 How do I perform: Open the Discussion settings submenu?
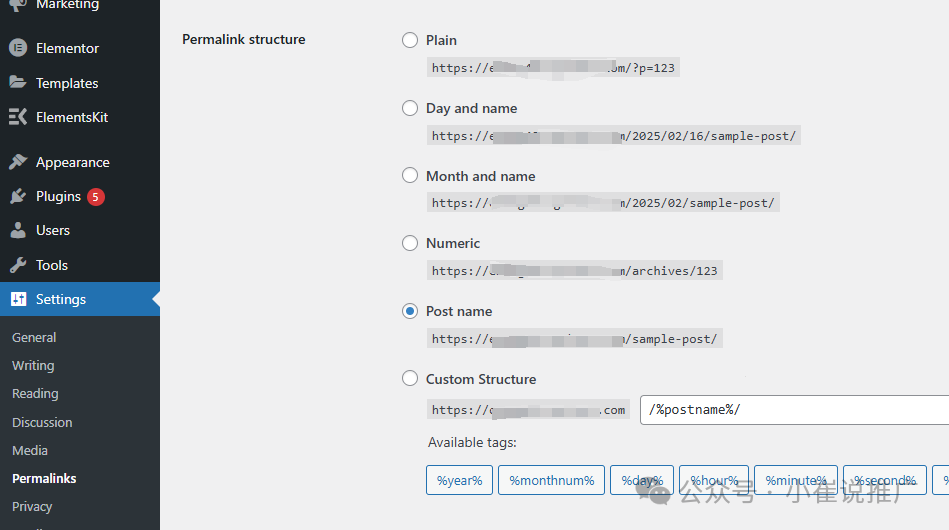[x=42, y=422]
